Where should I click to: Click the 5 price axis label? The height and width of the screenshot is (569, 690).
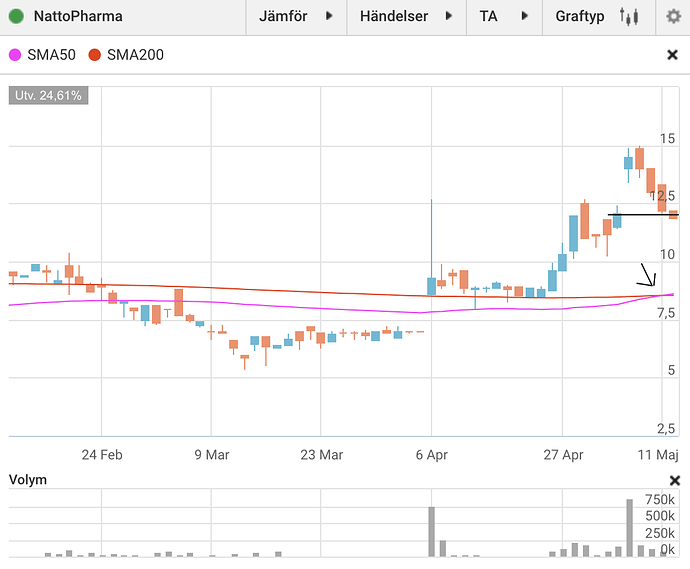(671, 370)
